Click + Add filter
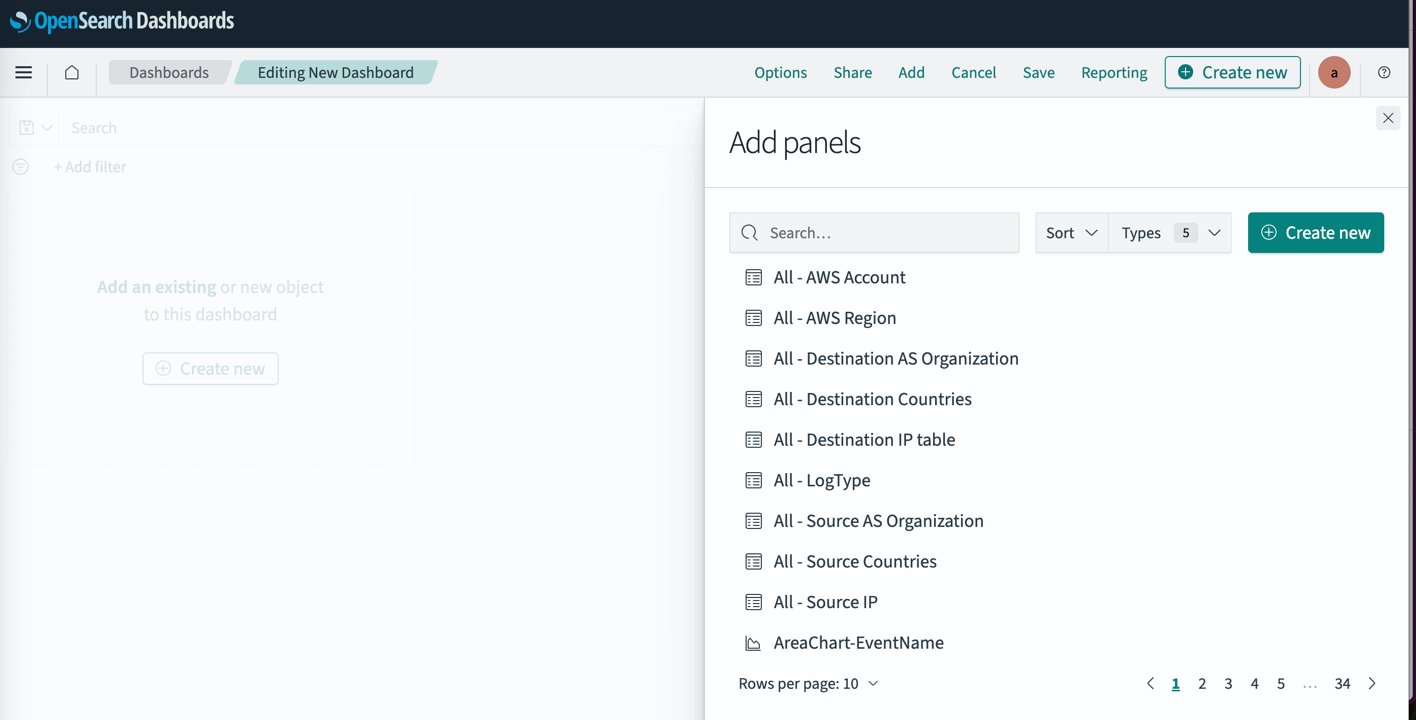 coord(90,167)
